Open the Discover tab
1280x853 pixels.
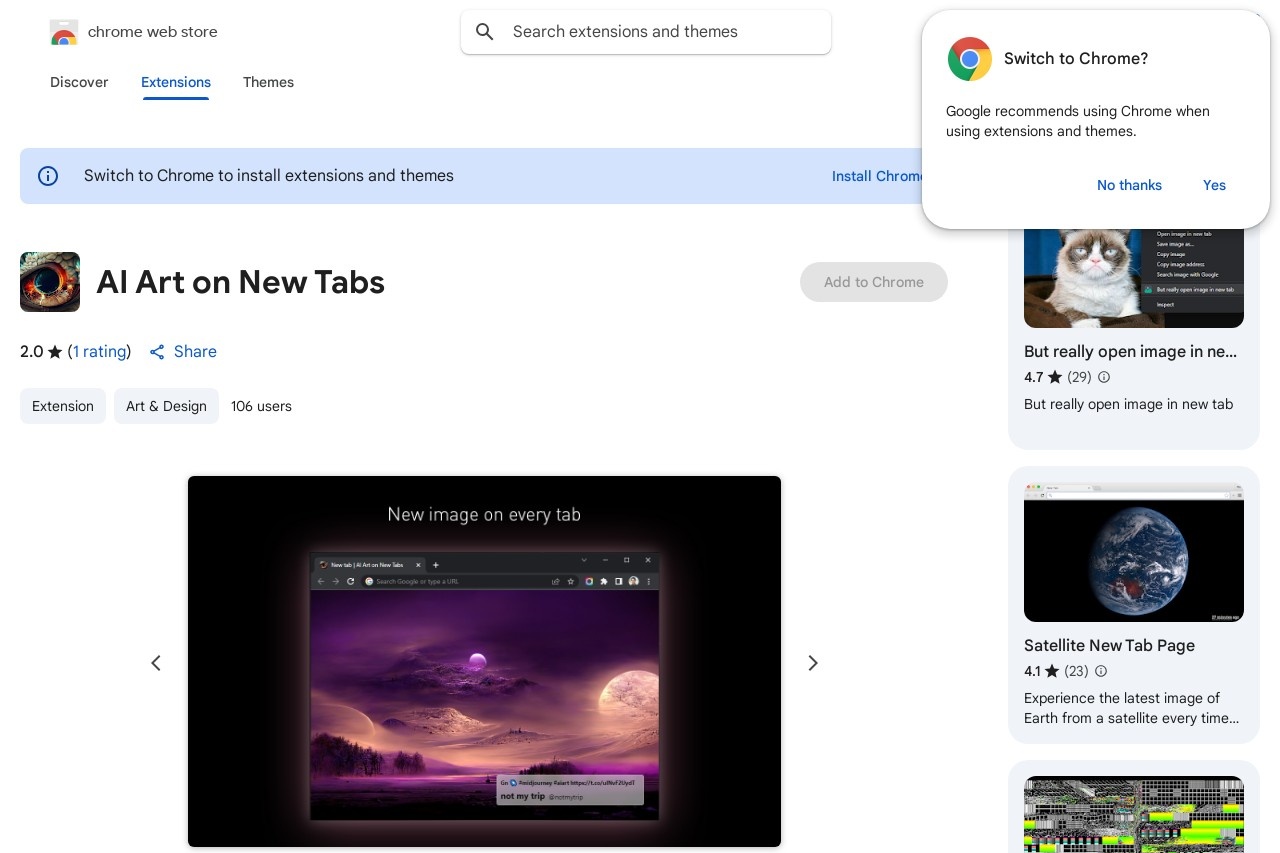tap(79, 82)
